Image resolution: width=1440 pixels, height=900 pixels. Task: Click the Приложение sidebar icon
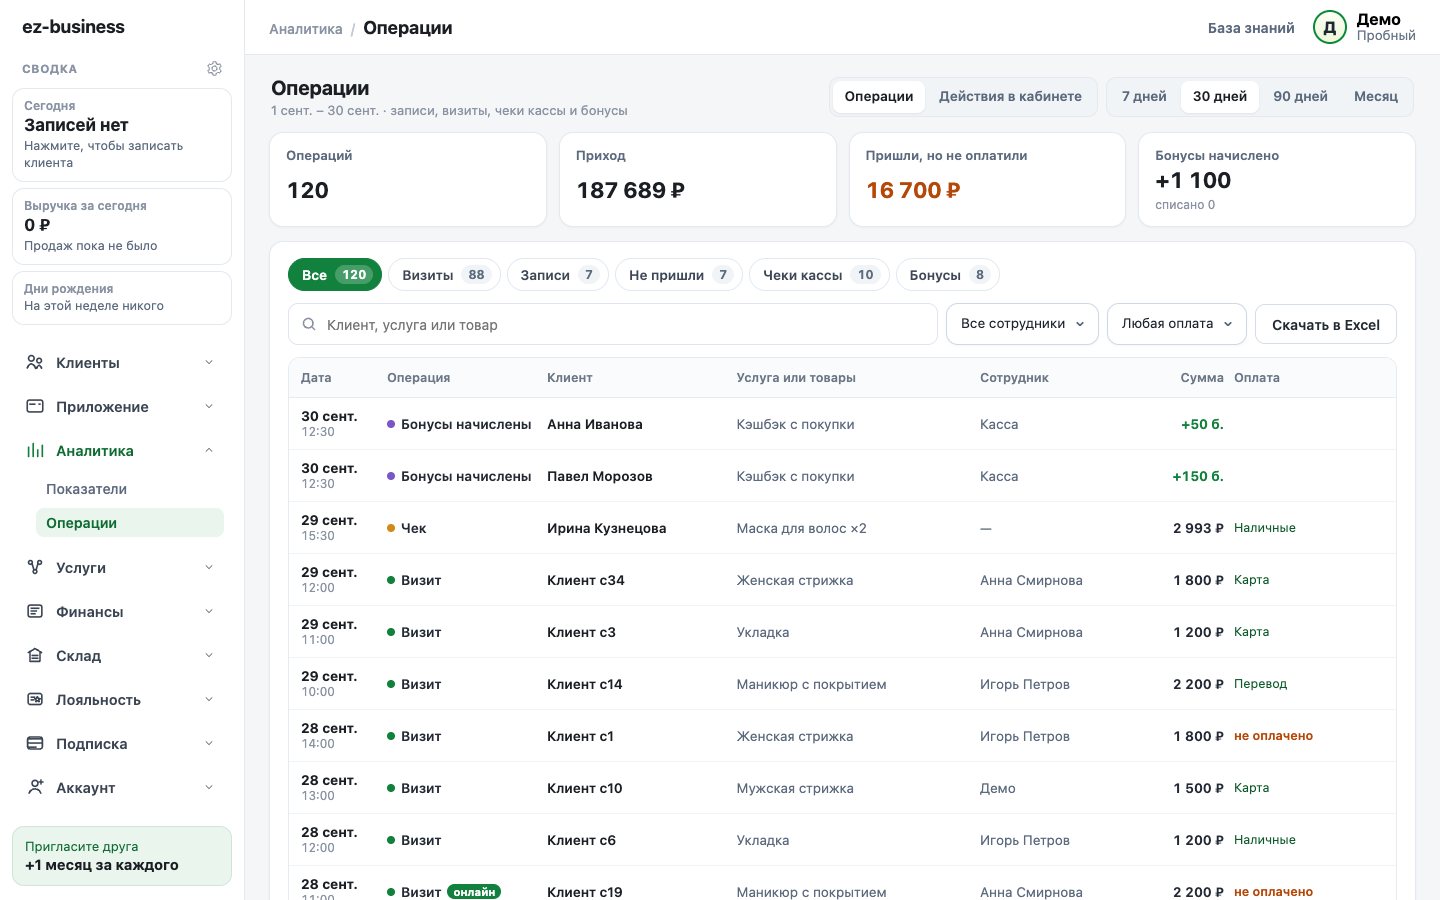pos(35,407)
